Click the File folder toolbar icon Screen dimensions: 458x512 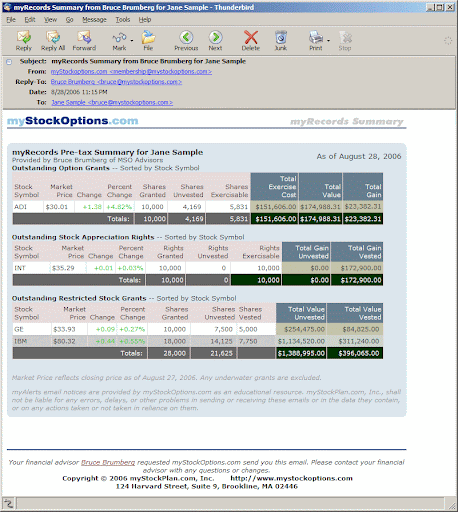point(148,41)
